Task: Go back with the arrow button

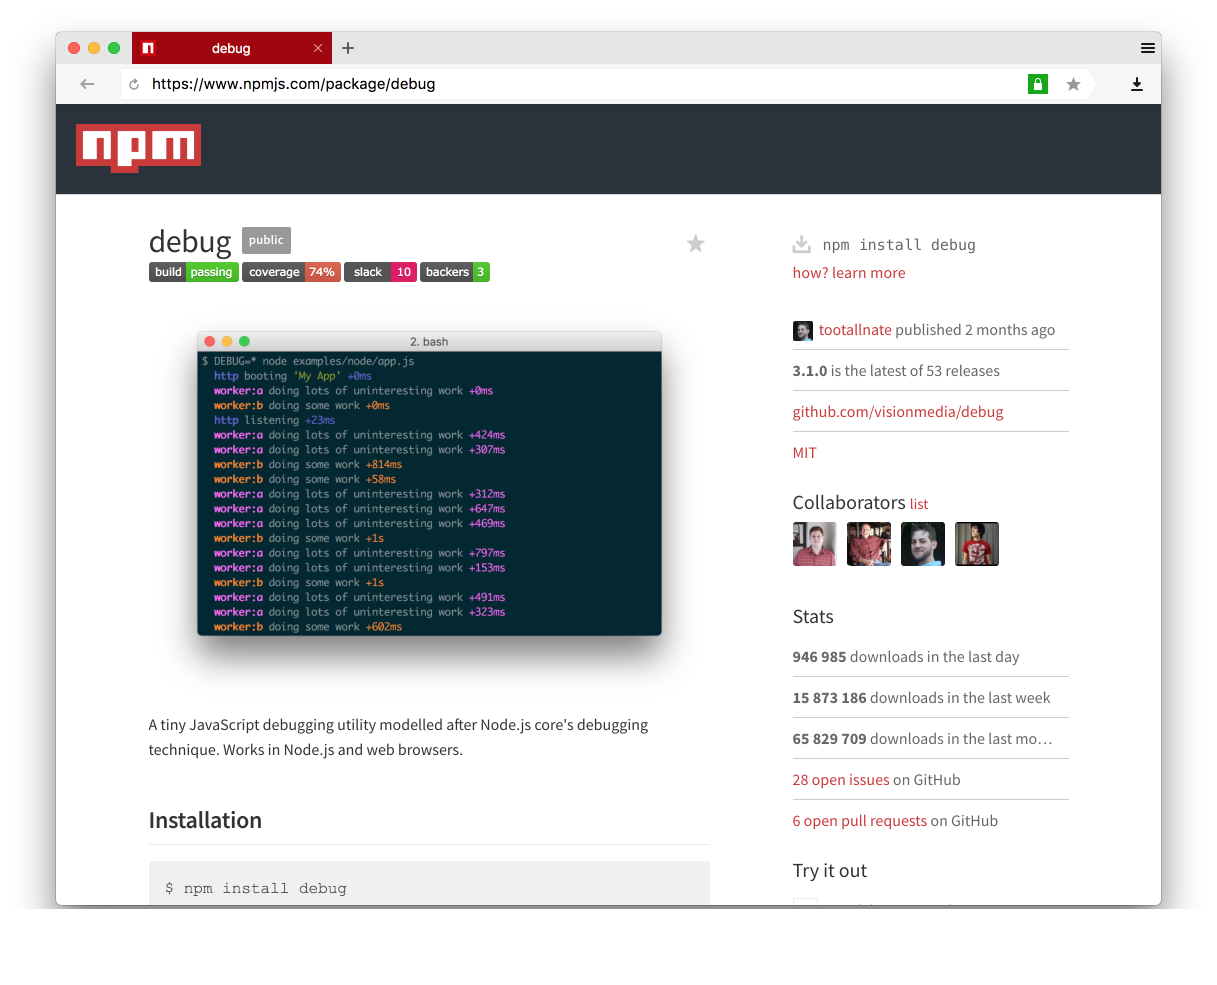Action: (87, 85)
